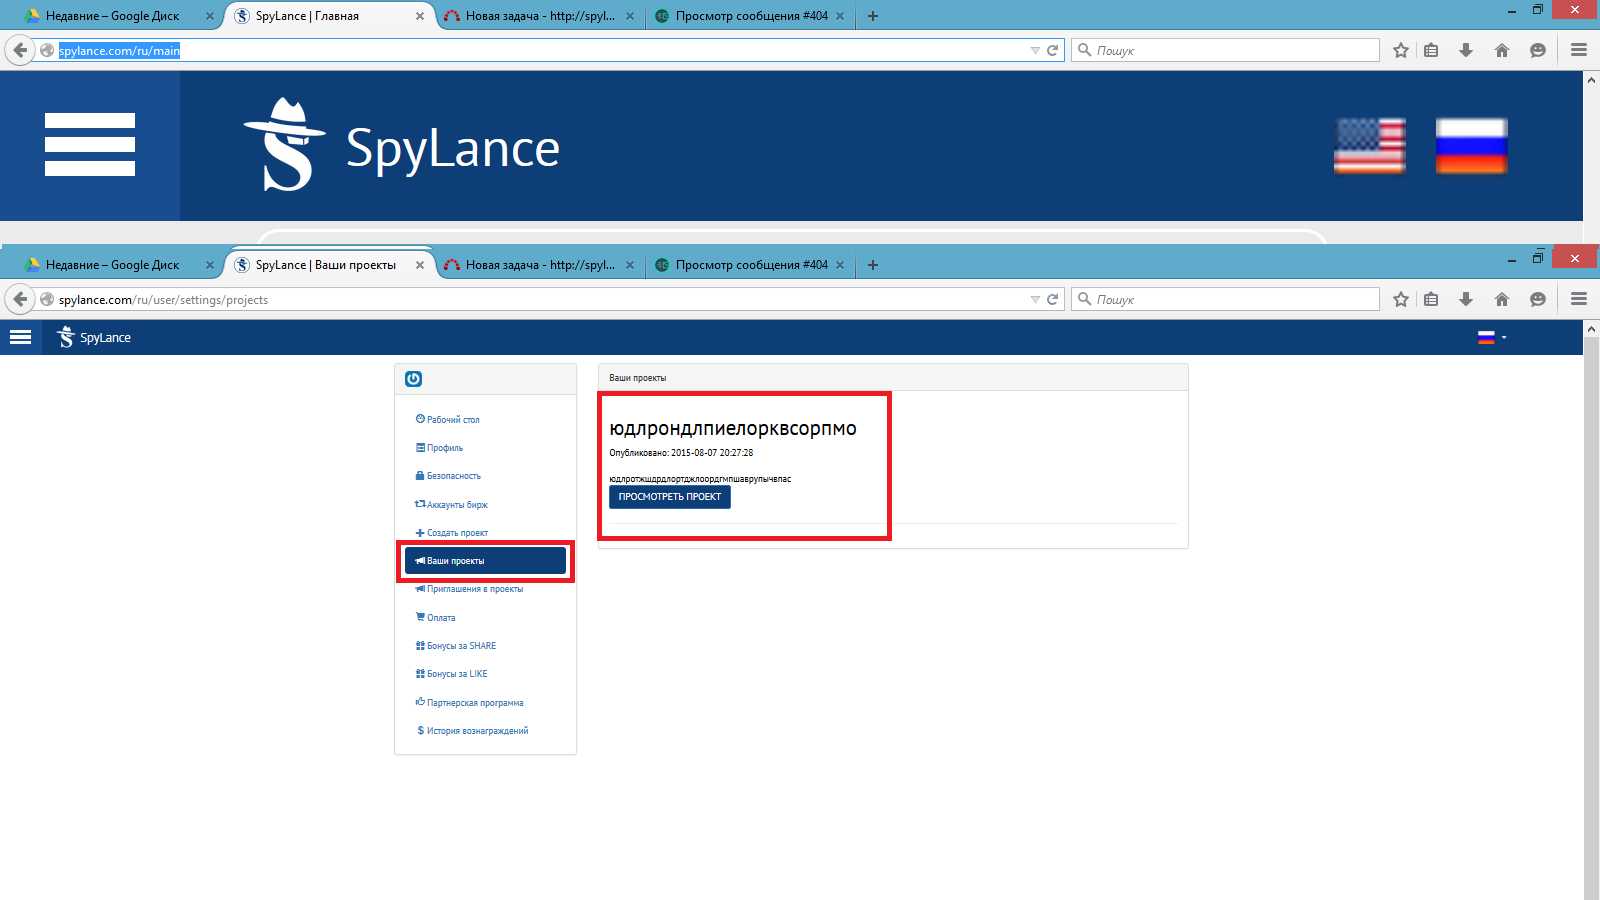Open history dropdown in spylance.com/ru/main address bar

click(1035, 50)
